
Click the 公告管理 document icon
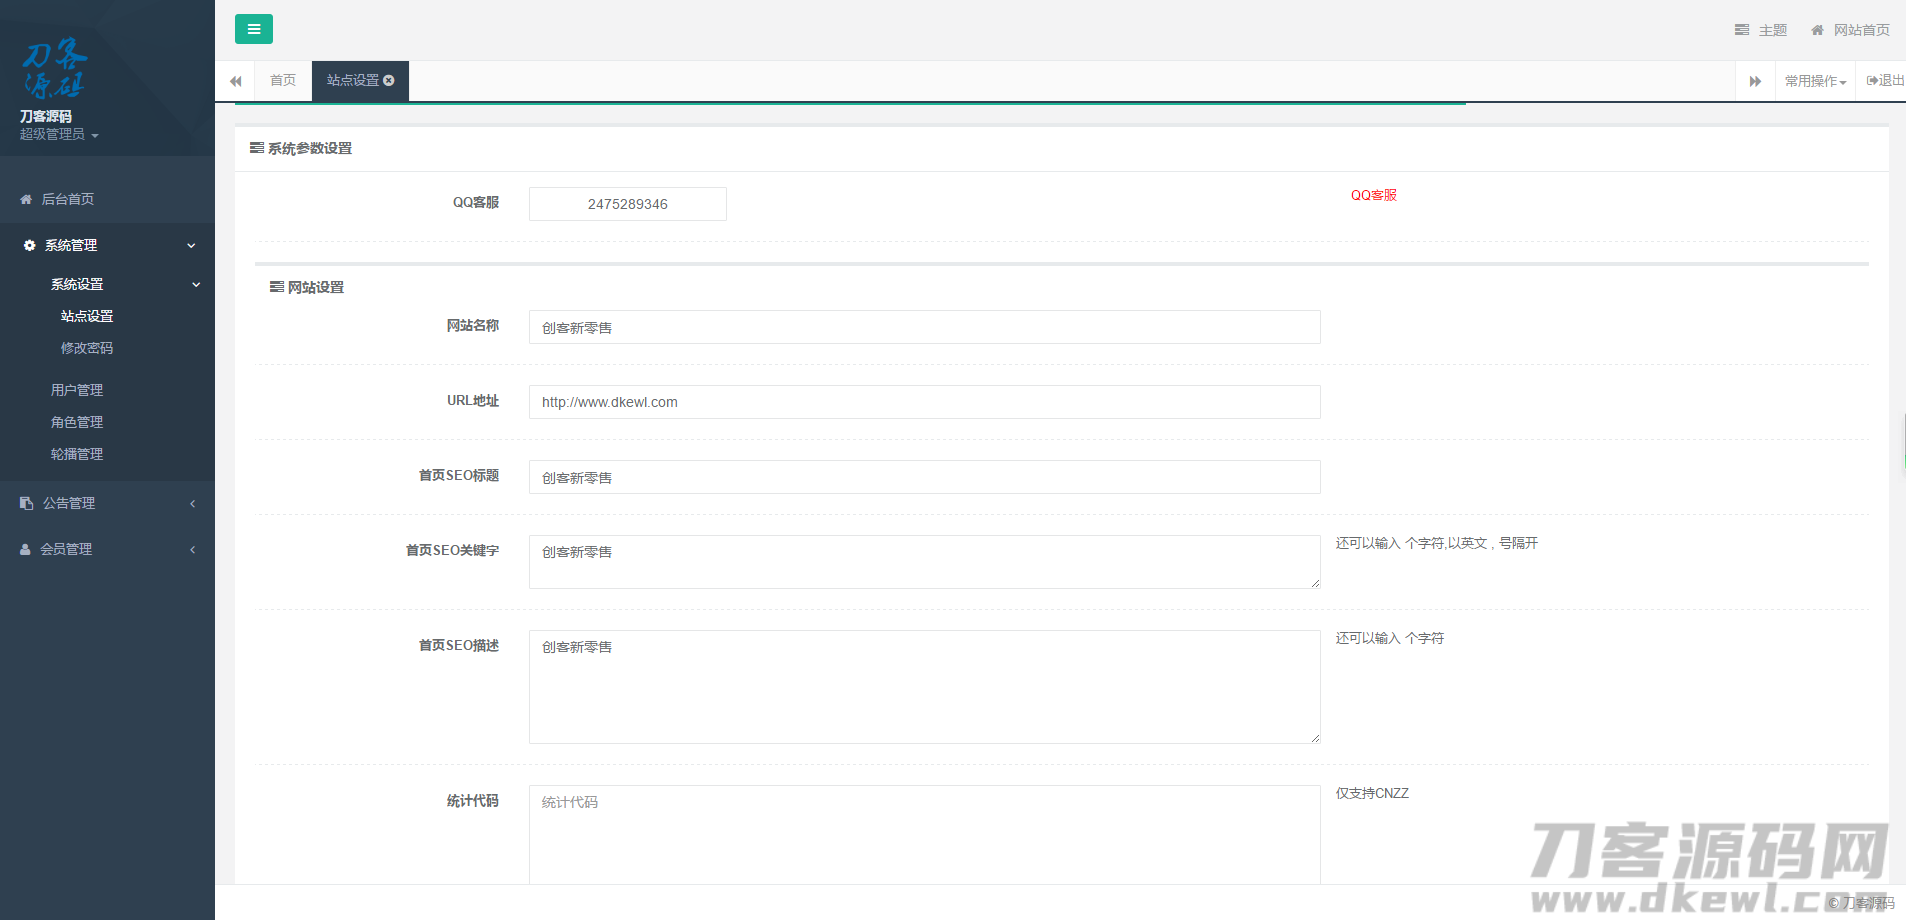(x=25, y=502)
